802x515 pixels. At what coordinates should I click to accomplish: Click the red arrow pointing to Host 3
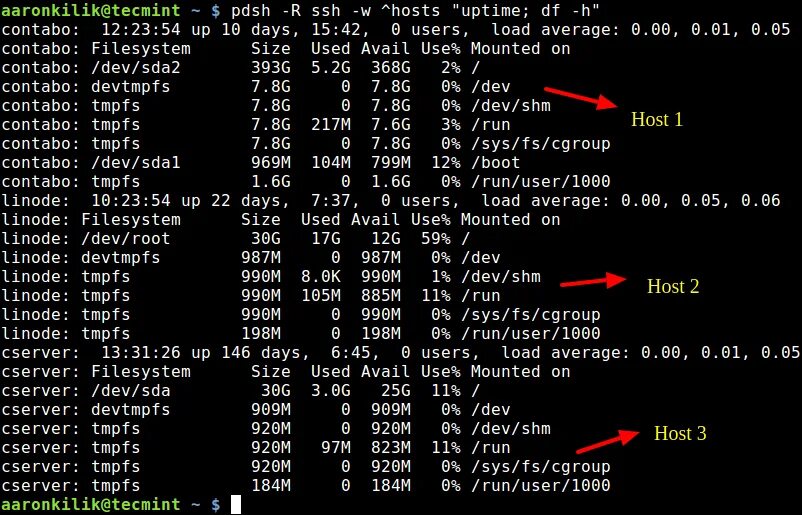click(608, 441)
